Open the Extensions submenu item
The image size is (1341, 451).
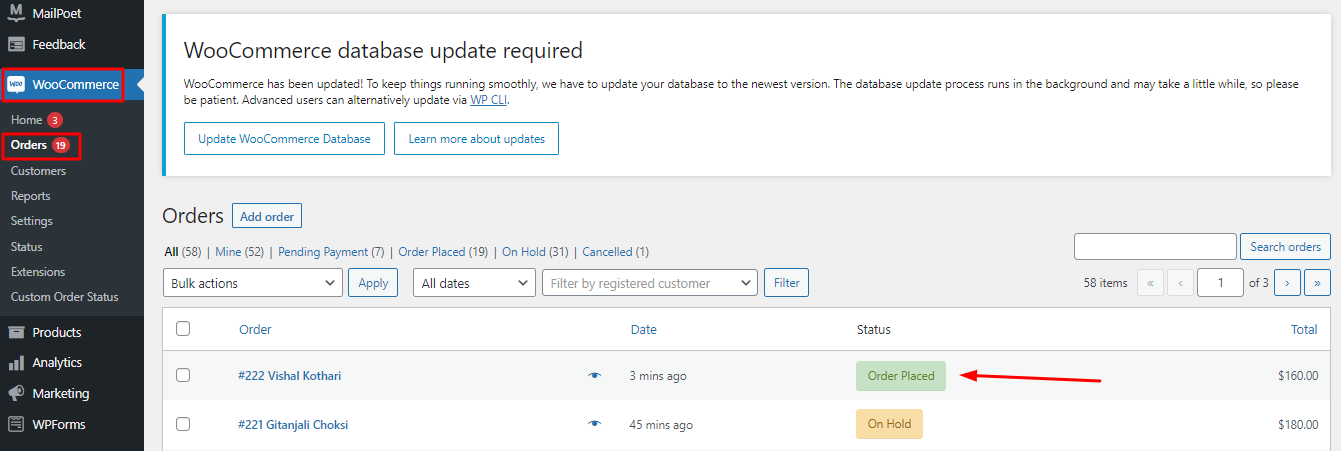point(38,272)
